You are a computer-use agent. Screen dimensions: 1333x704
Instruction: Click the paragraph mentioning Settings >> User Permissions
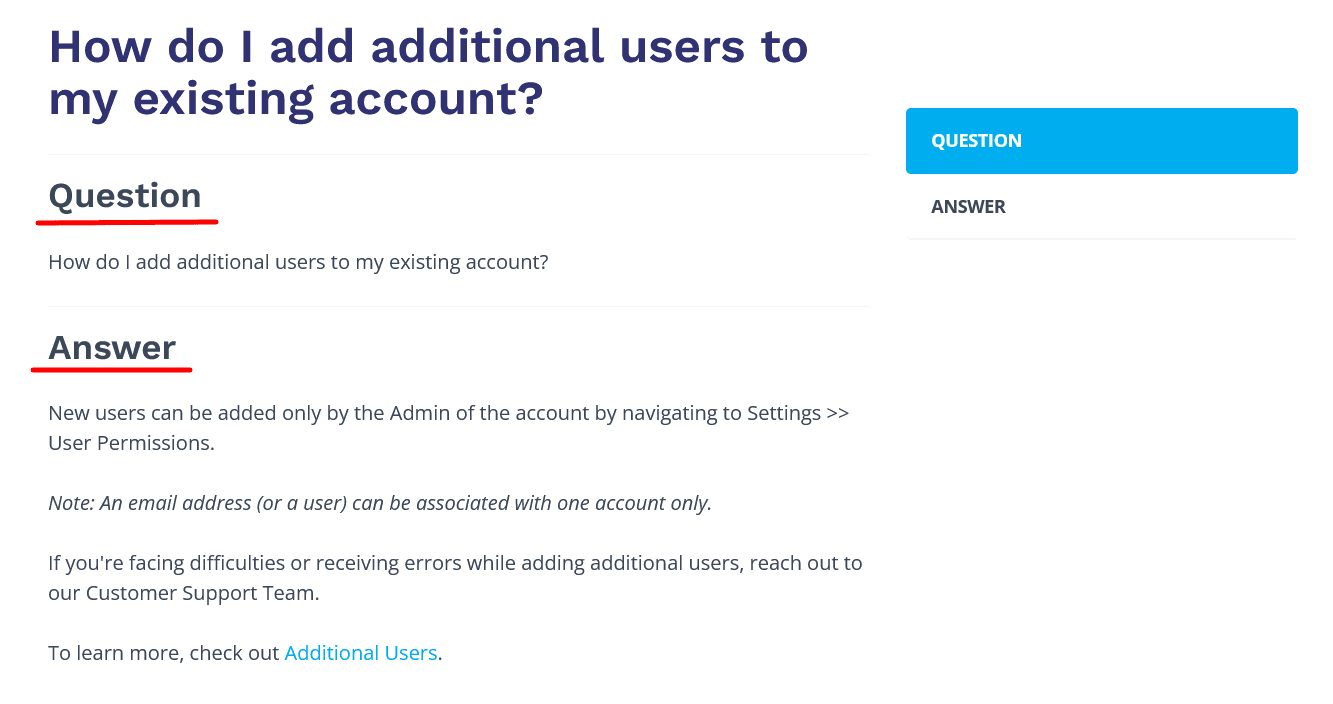pyautogui.click(x=448, y=412)
